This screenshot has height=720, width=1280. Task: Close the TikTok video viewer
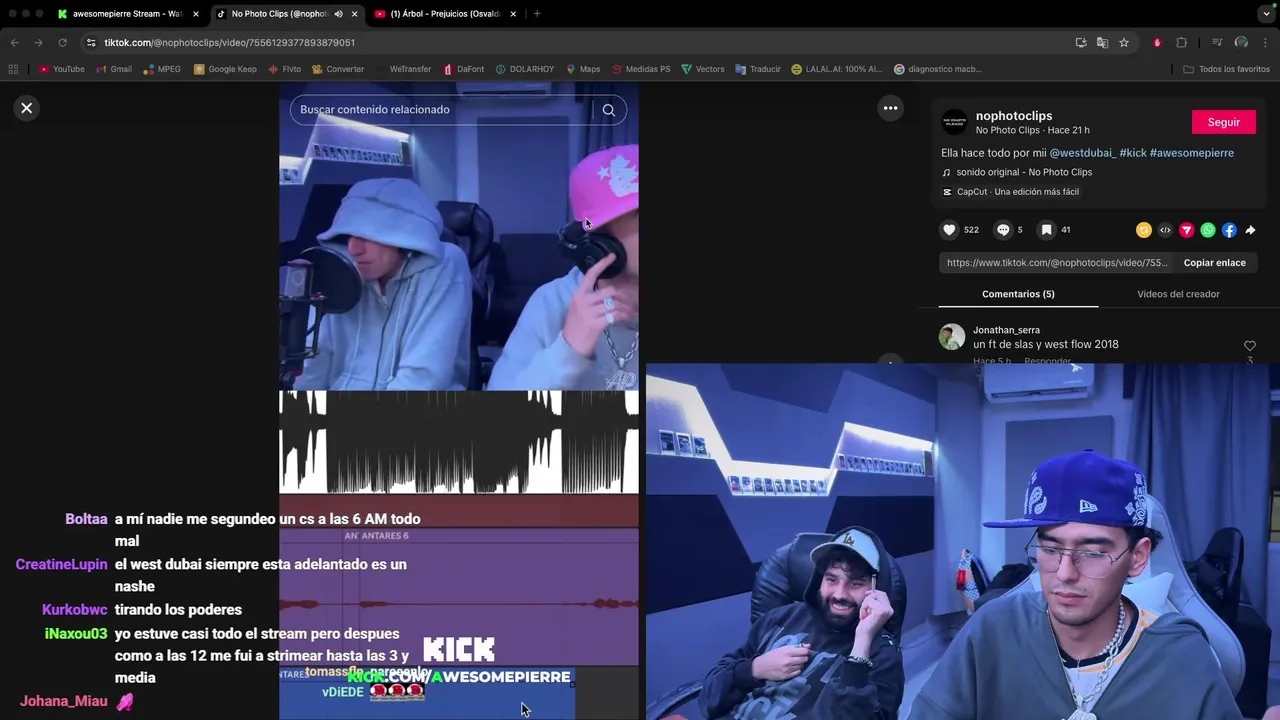click(27, 108)
